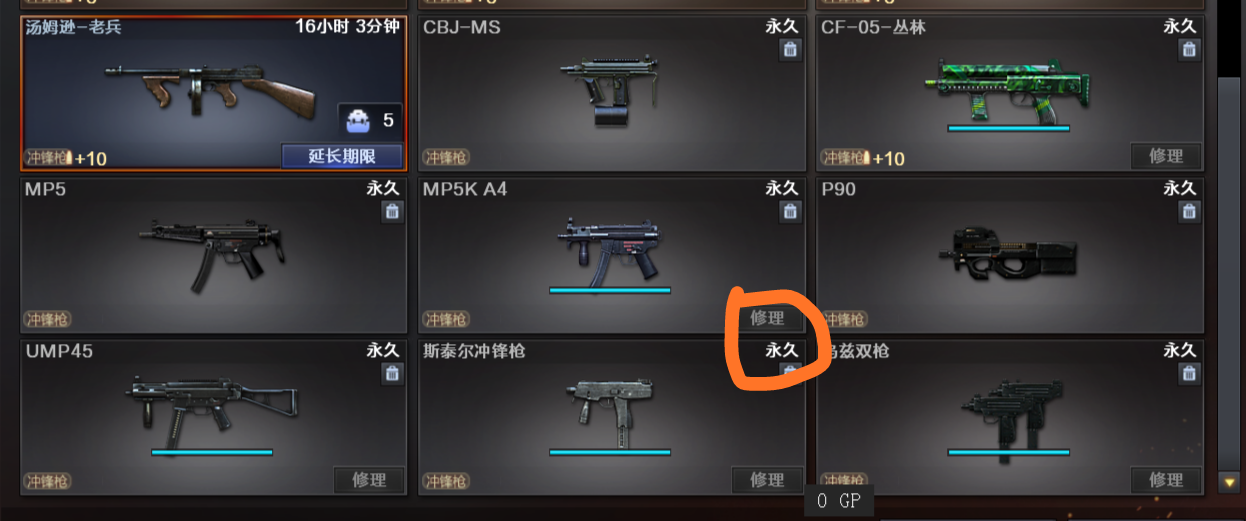Repair the UMP45 weapon
1246x521 pixels.
pyautogui.click(x=369, y=480)
